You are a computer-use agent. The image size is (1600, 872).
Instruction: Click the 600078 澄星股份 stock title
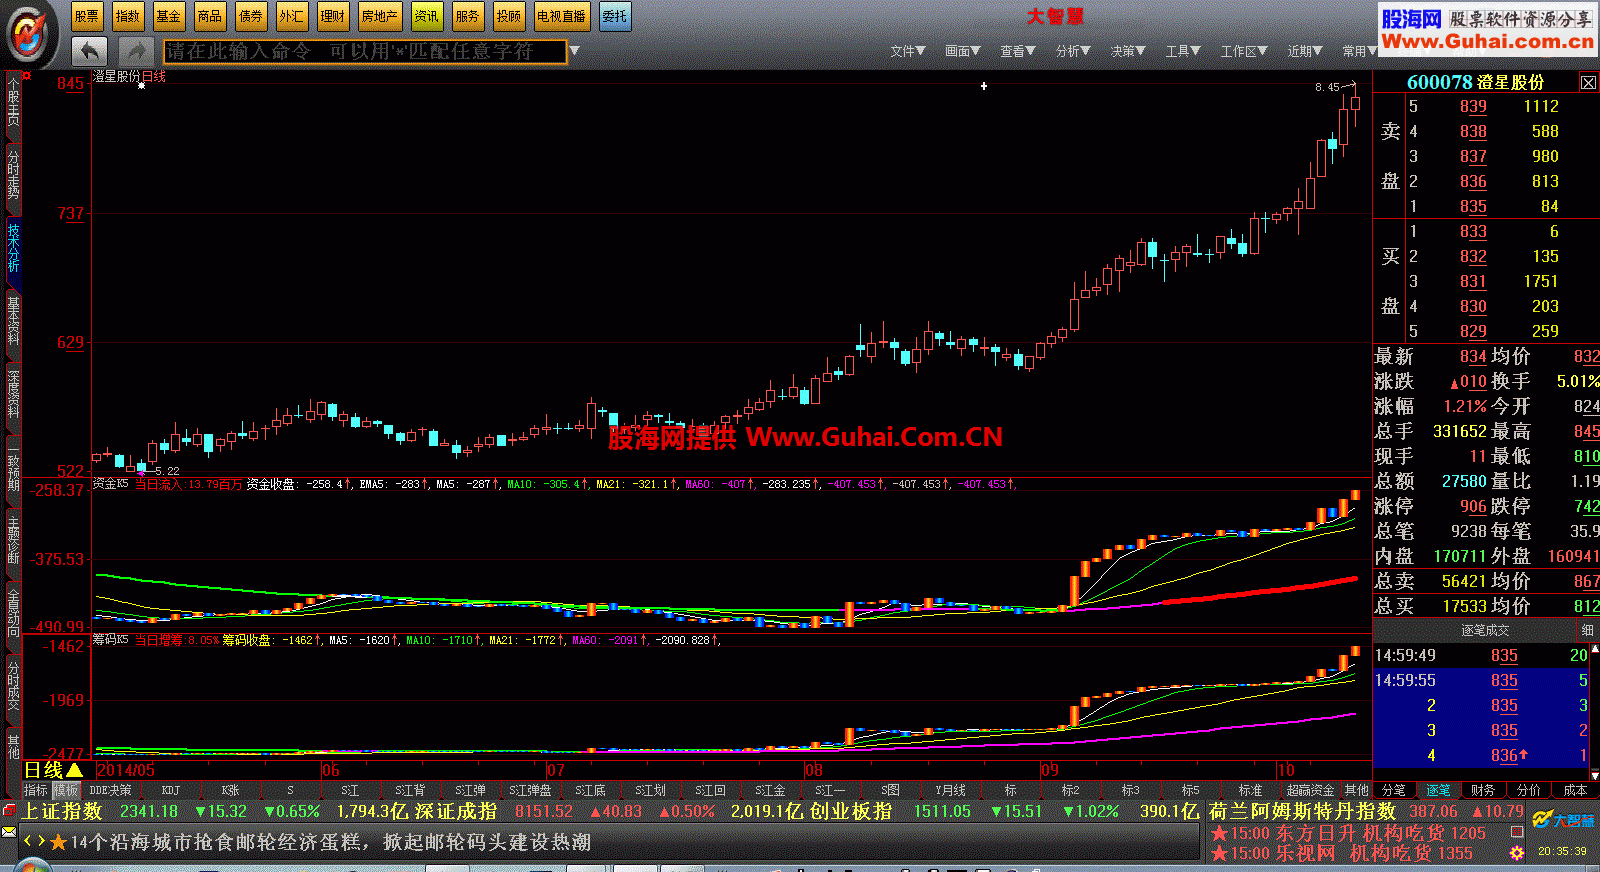(1475, 82)
